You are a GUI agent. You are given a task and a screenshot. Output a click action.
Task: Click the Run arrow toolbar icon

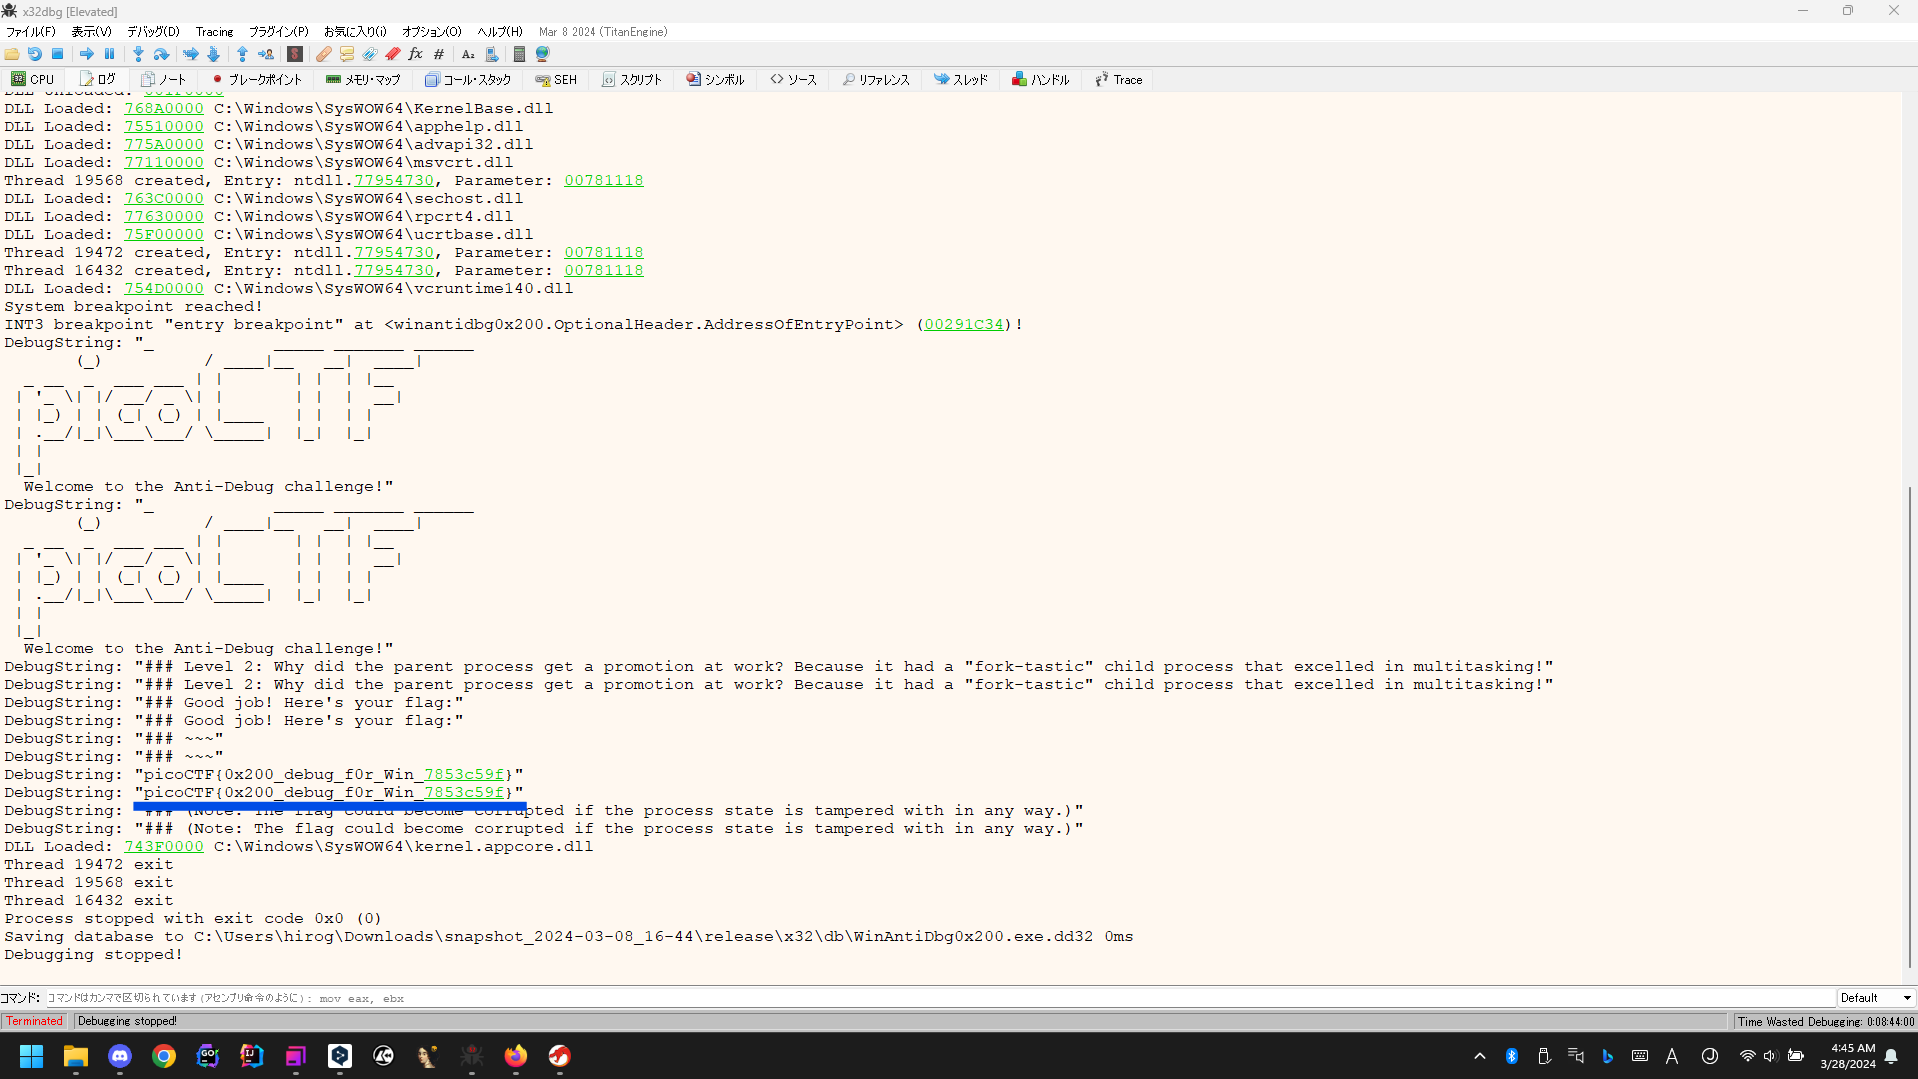click(x=87, y=54)
